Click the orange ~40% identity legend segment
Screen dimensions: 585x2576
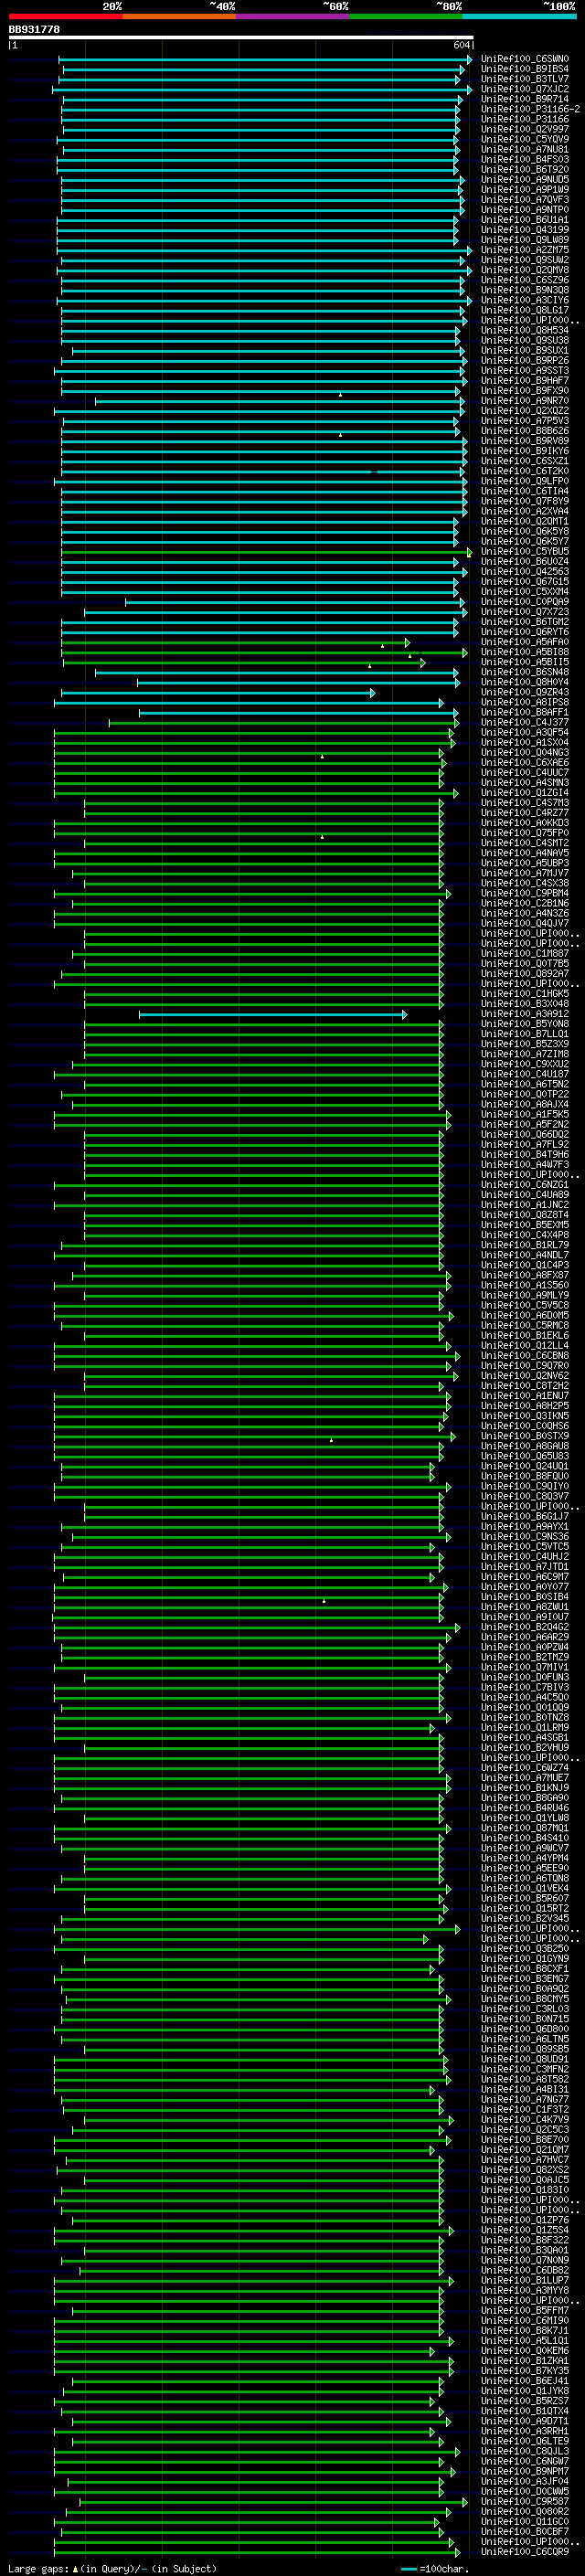(179, 16)
